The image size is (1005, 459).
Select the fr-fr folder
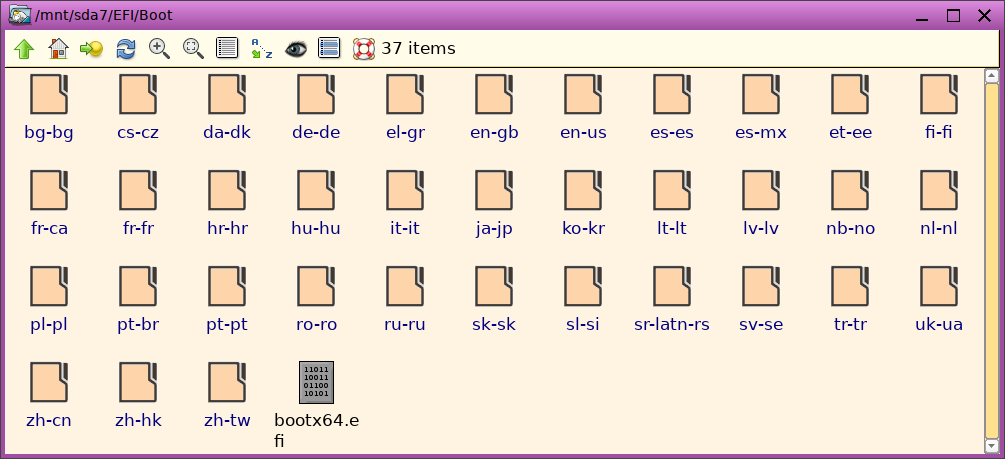tap(138, 203)
